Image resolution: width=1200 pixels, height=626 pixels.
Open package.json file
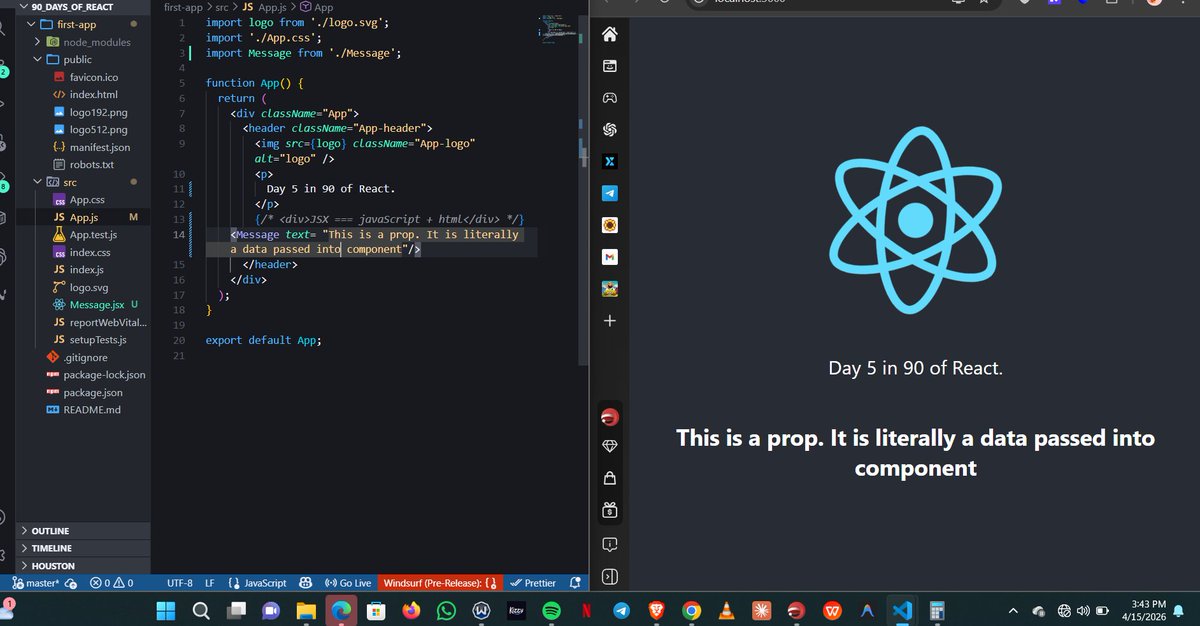click(93, 393)
